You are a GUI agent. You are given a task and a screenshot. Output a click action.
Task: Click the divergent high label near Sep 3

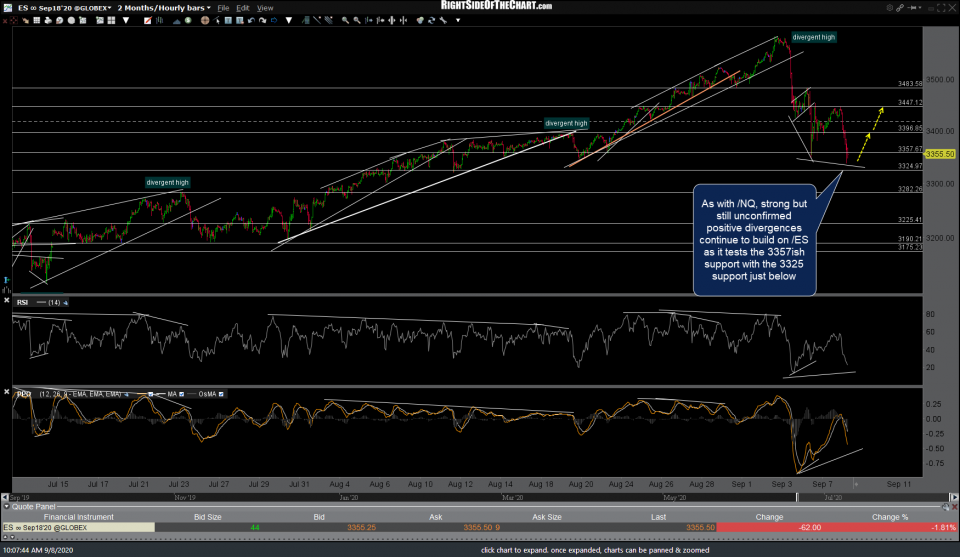pyautogui.click(x=813, y=37)
